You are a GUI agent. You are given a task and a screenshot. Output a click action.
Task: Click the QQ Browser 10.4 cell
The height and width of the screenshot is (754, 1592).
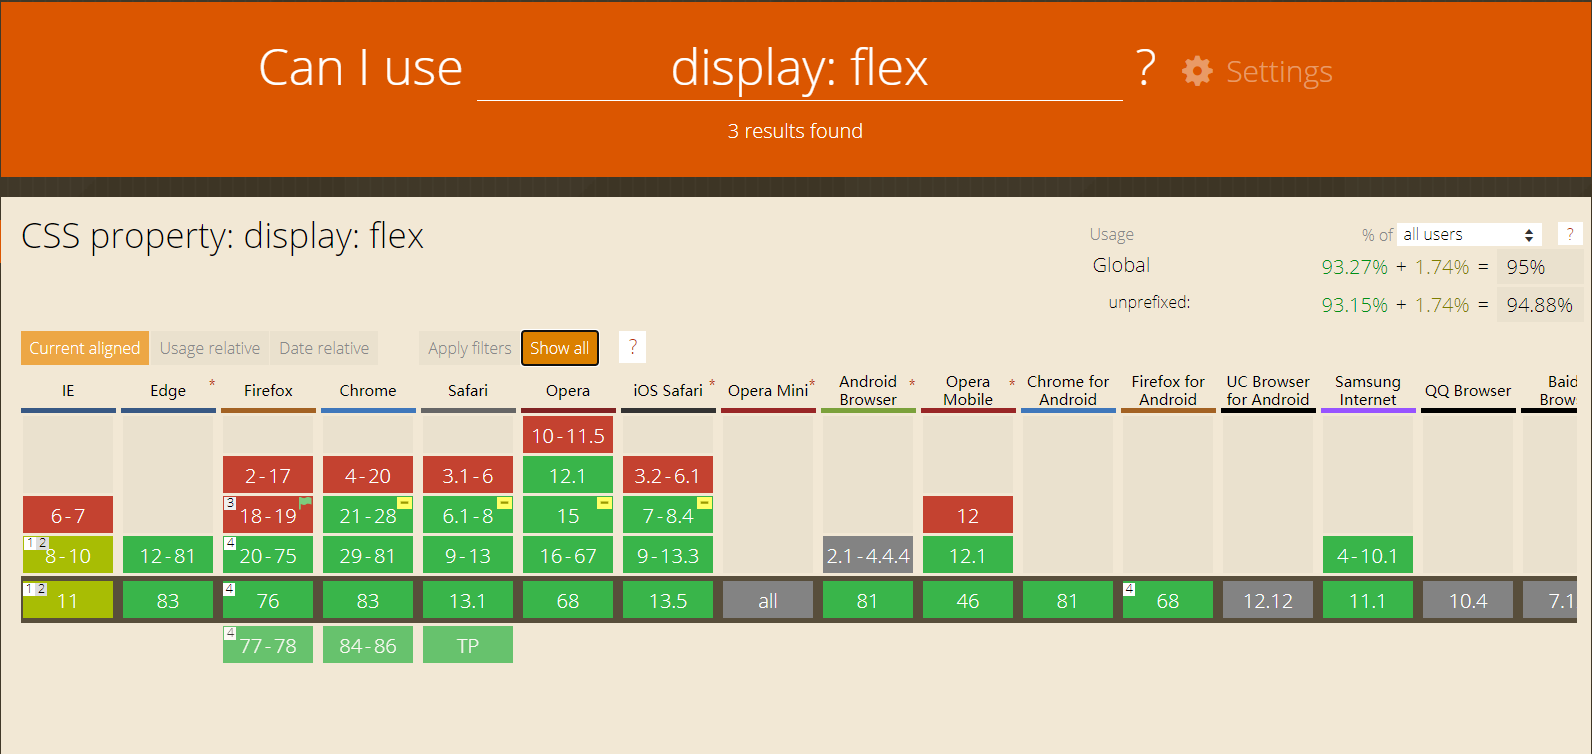pos(1468,600)
